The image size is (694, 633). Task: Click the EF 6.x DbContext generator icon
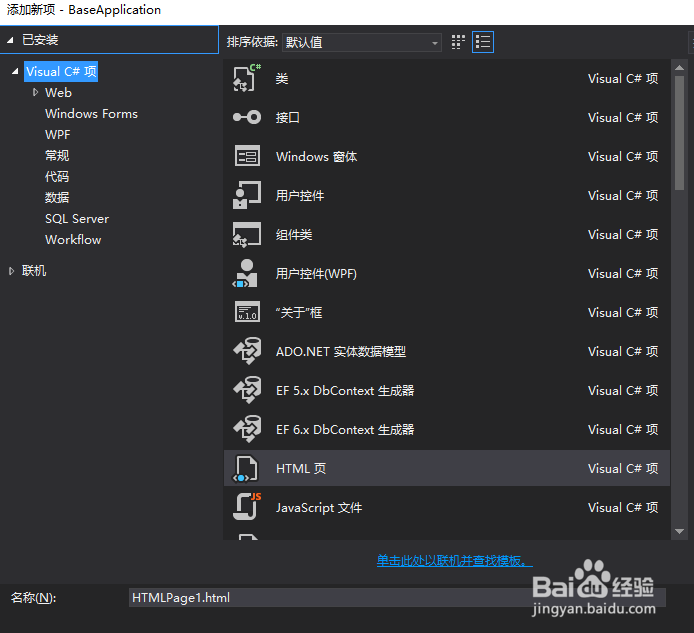(x=247, y=429)
